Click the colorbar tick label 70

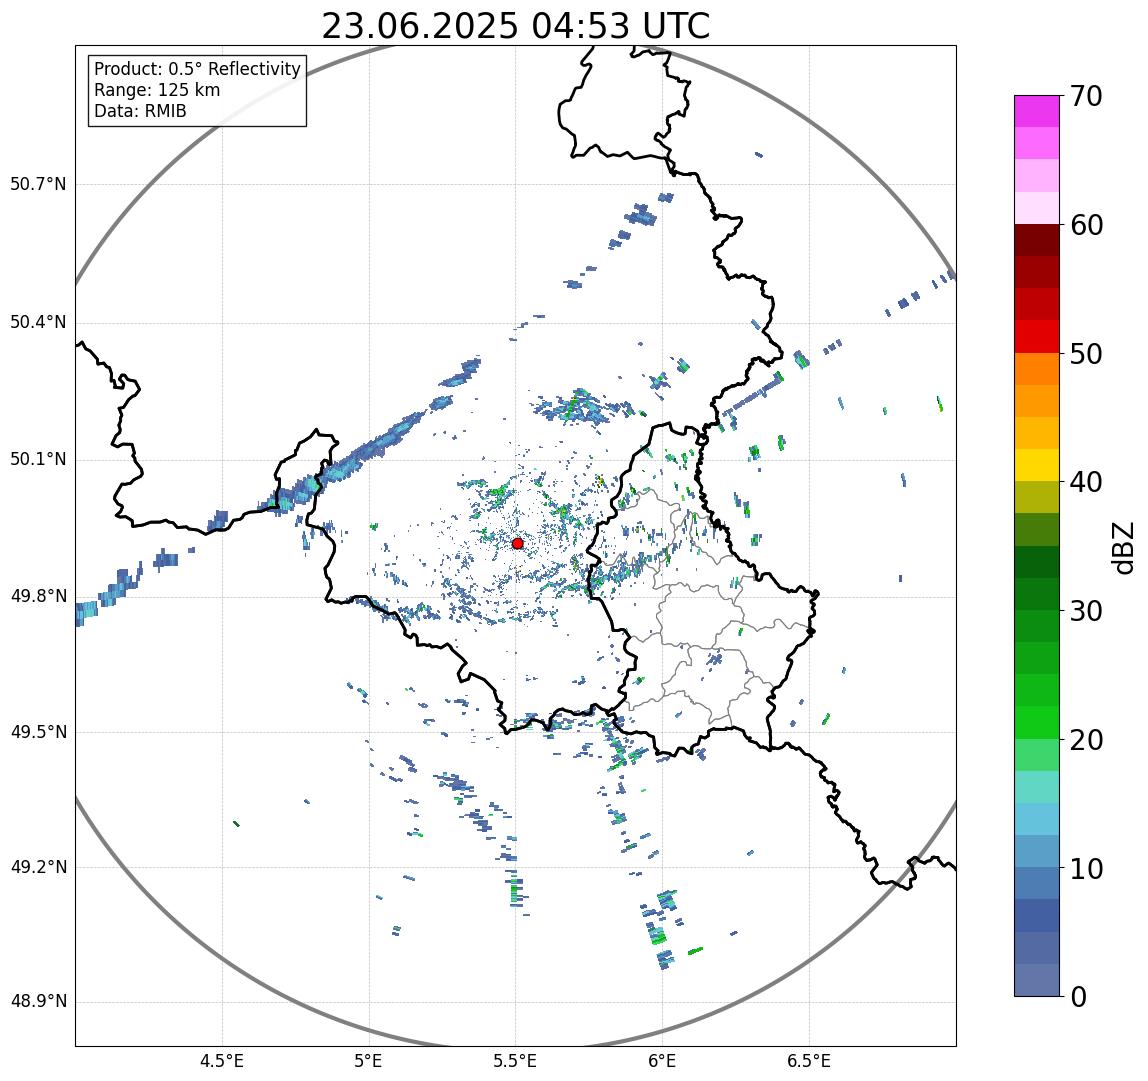point(1086,96)
